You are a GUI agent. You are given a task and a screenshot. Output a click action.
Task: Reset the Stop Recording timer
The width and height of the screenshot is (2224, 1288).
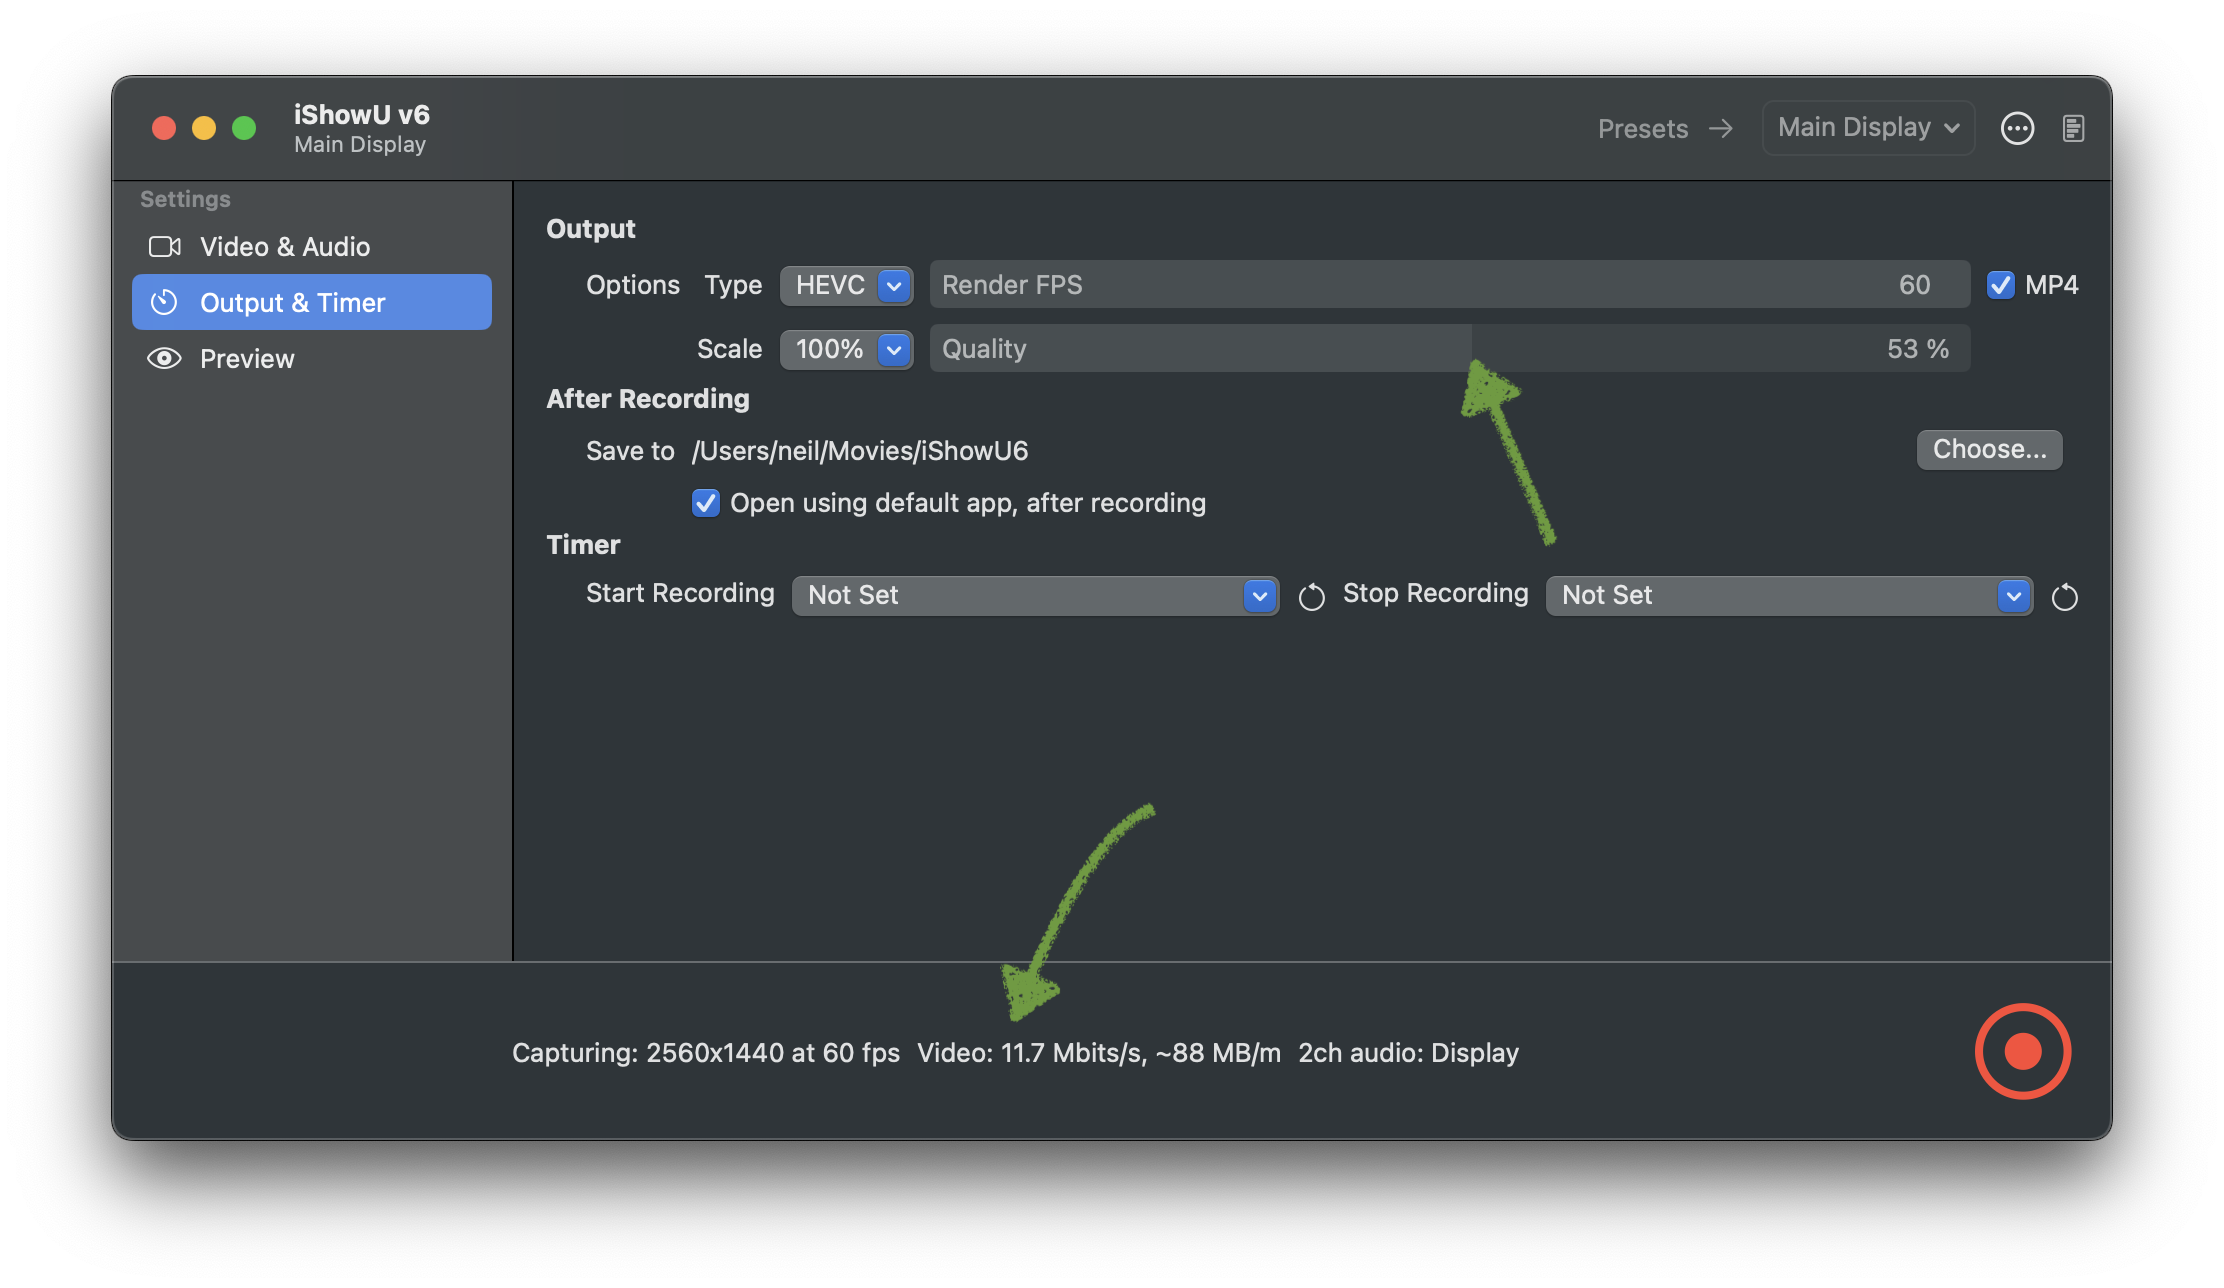[x=2065, y=597]
